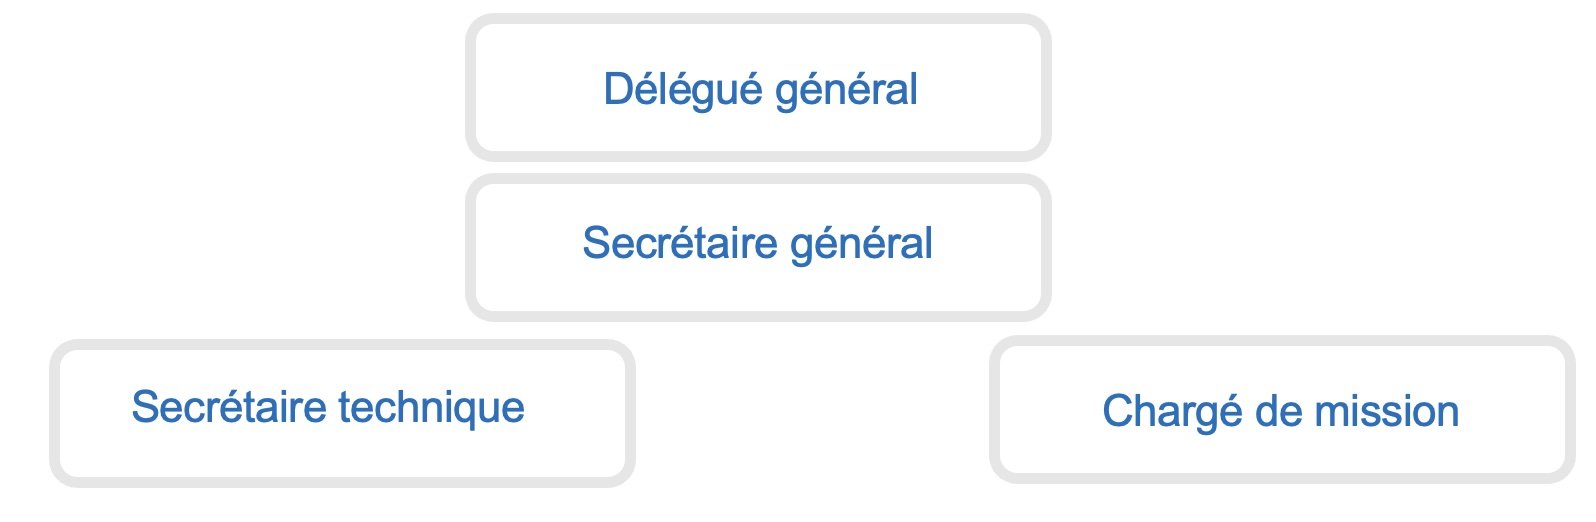Click the Délégué général link
This screenshot has height=522, width=1596.
pos(760,89)
